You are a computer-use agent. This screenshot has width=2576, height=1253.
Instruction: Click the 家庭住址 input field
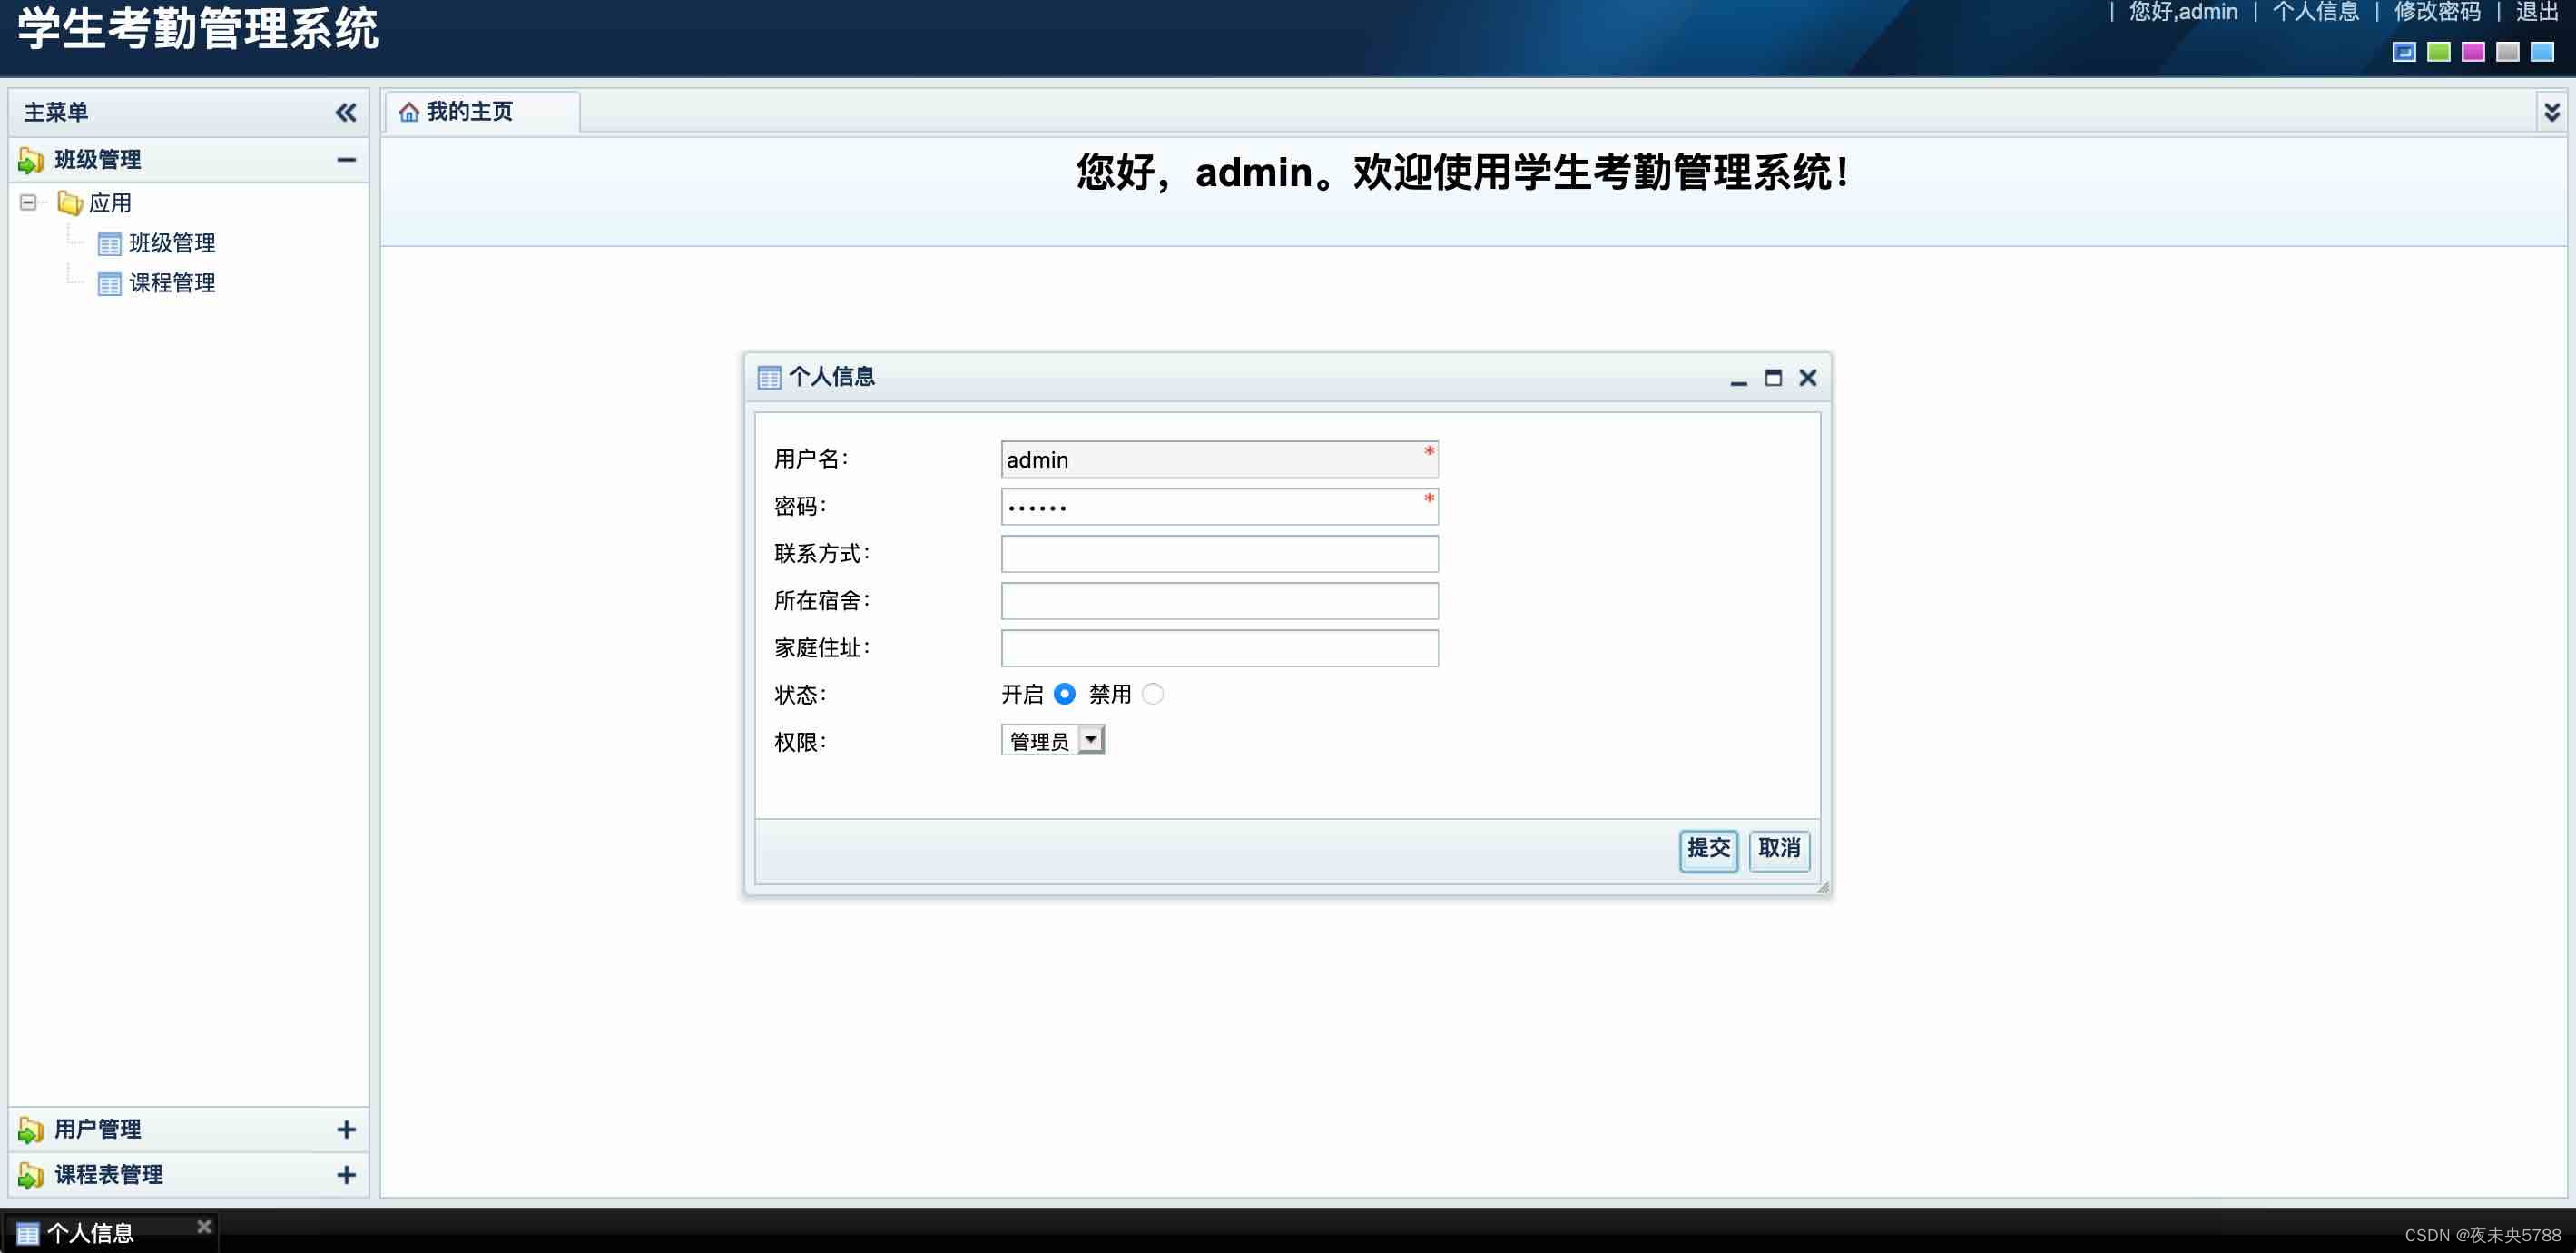tap(1219, 647)
